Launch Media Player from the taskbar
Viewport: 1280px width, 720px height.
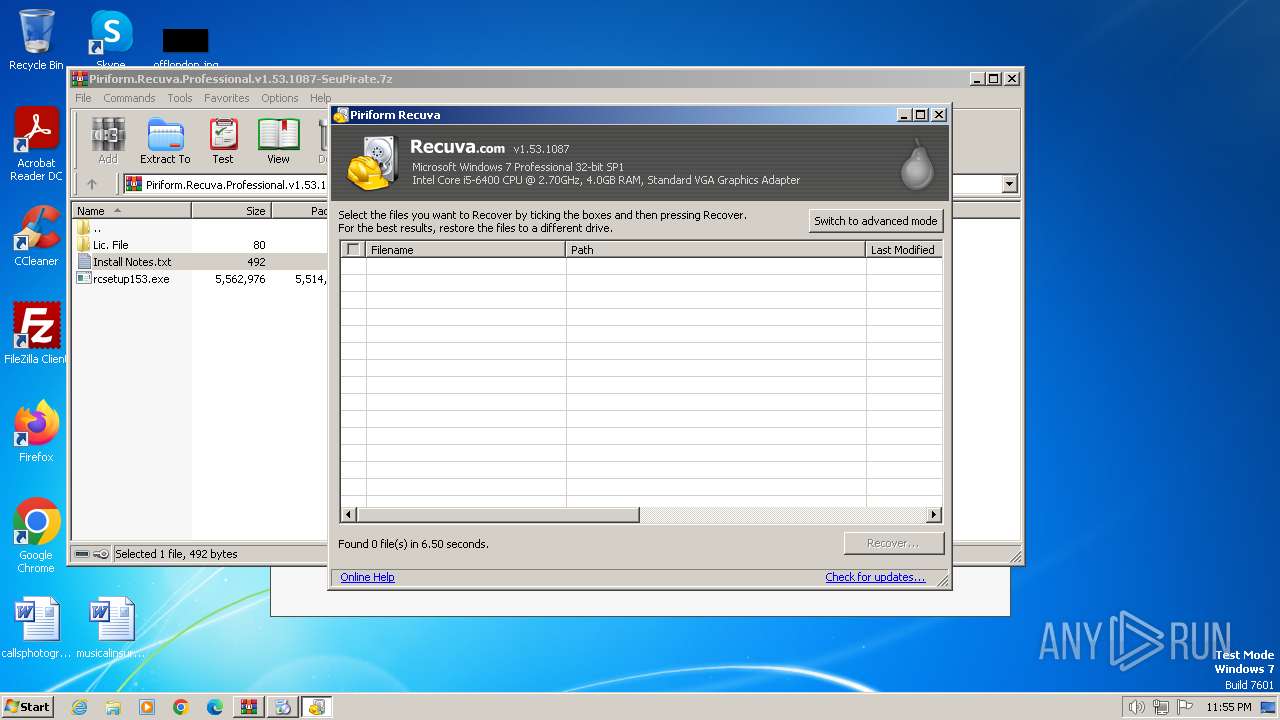(147, 707)
